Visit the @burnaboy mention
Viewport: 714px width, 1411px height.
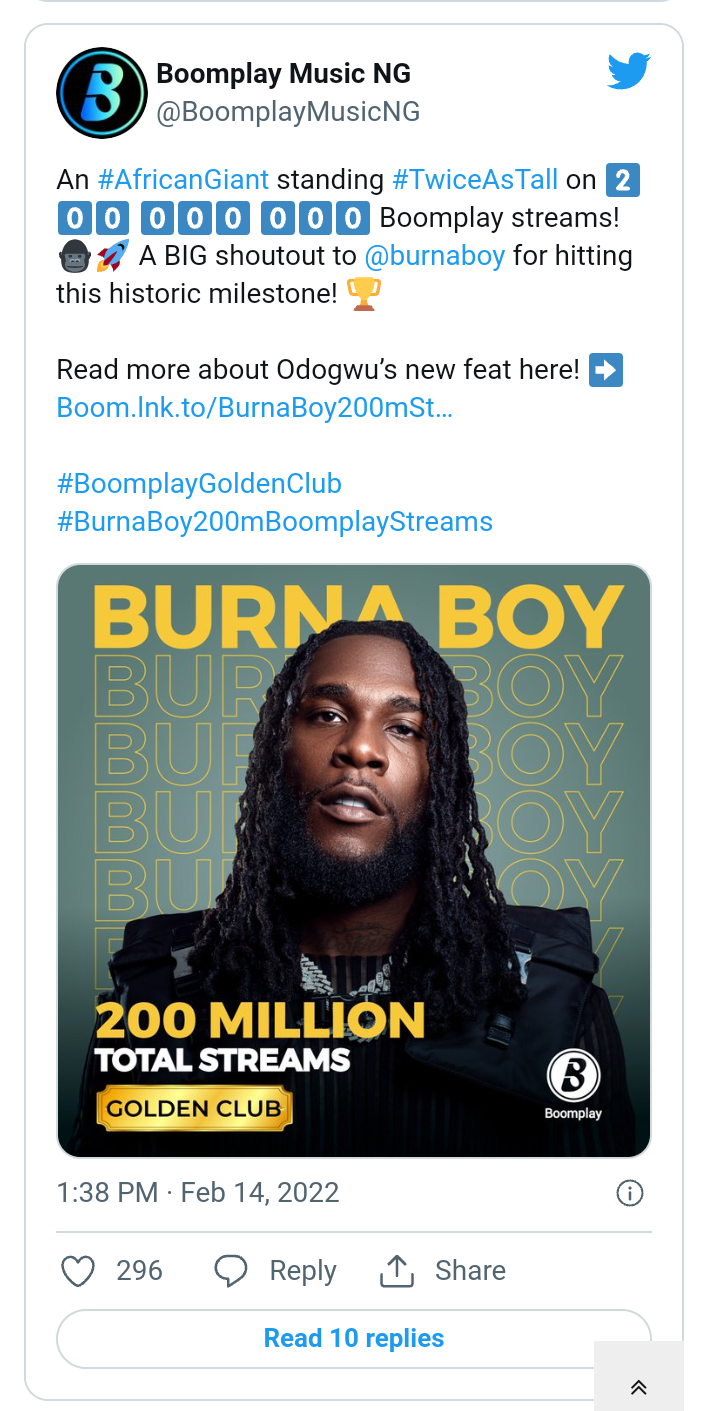tap(434, 256)
